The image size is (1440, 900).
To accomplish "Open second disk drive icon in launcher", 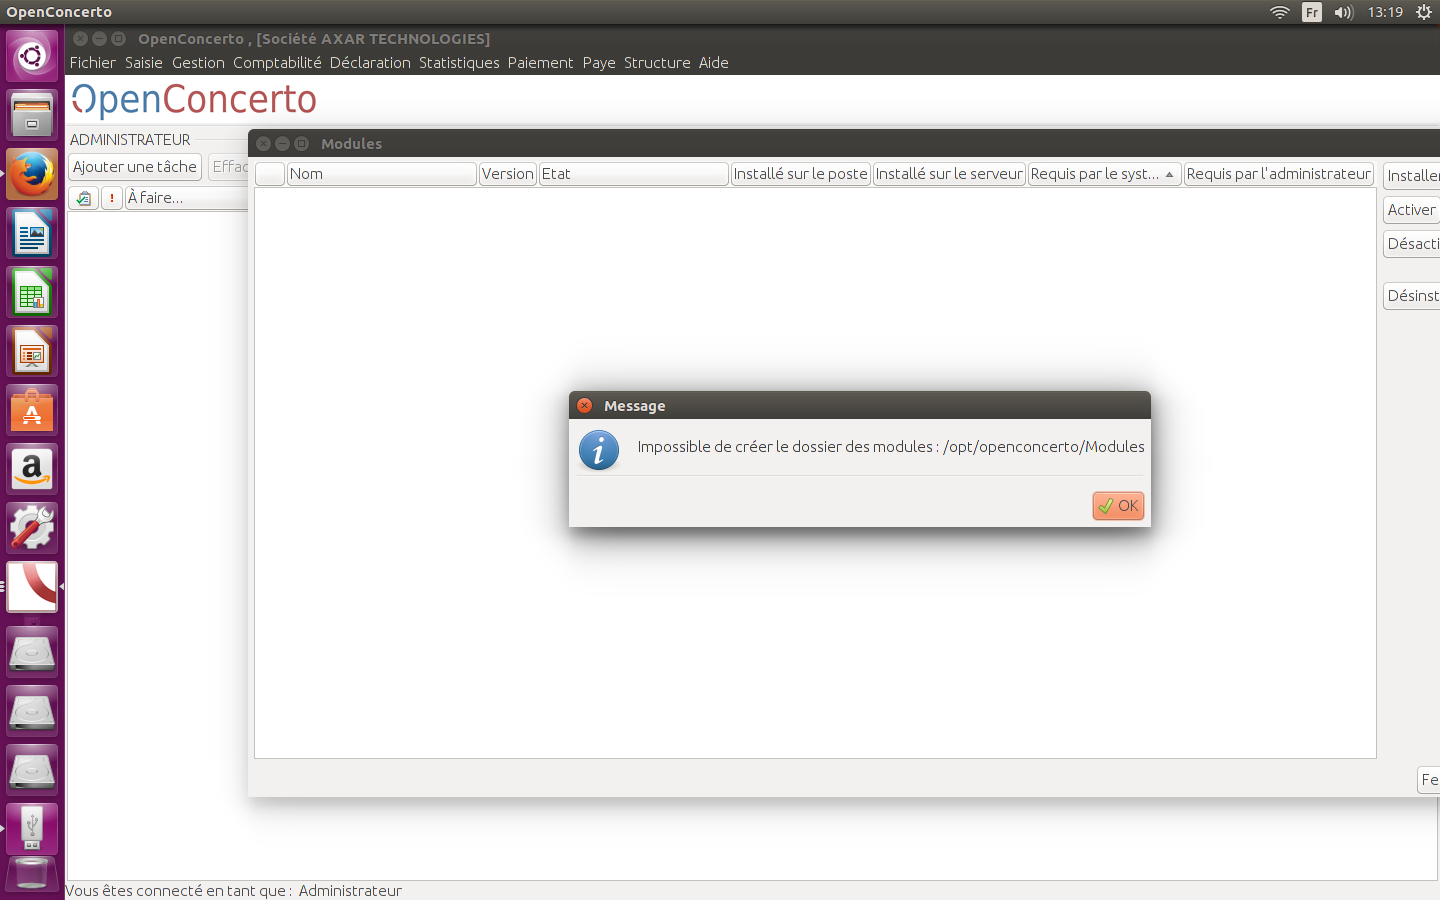I will [x=32, y=711].
